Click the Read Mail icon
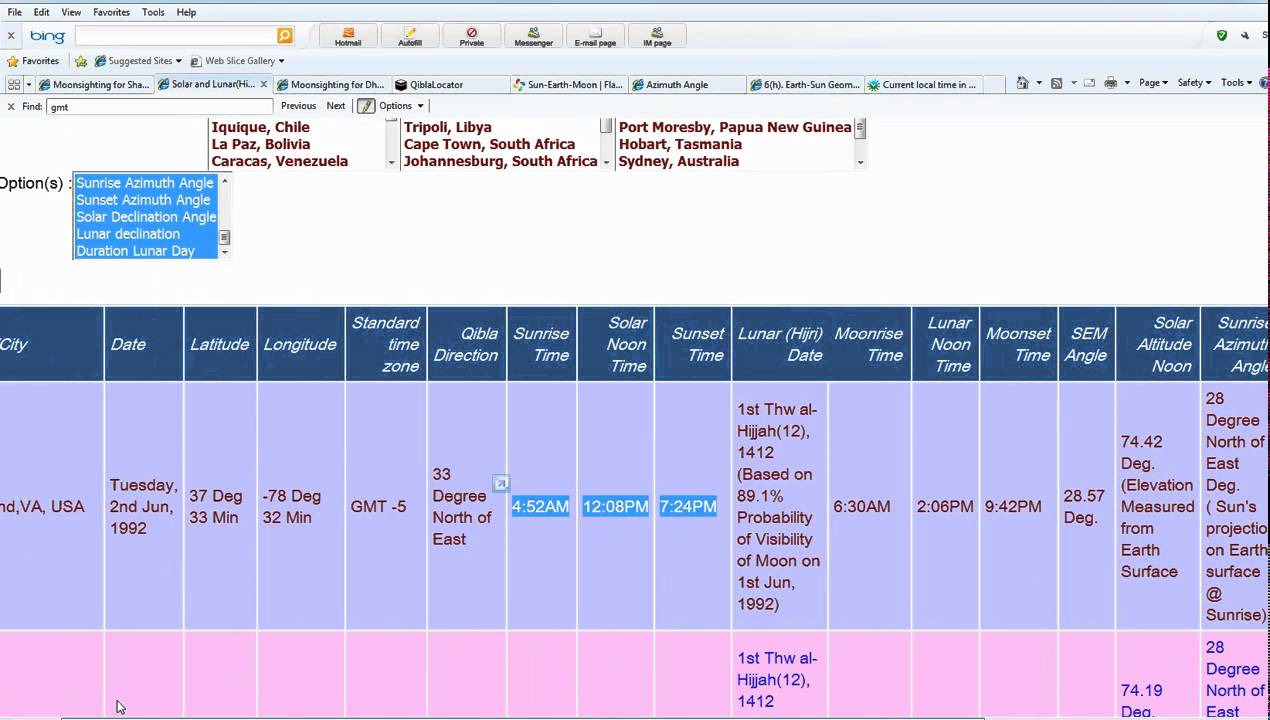 1089,83
